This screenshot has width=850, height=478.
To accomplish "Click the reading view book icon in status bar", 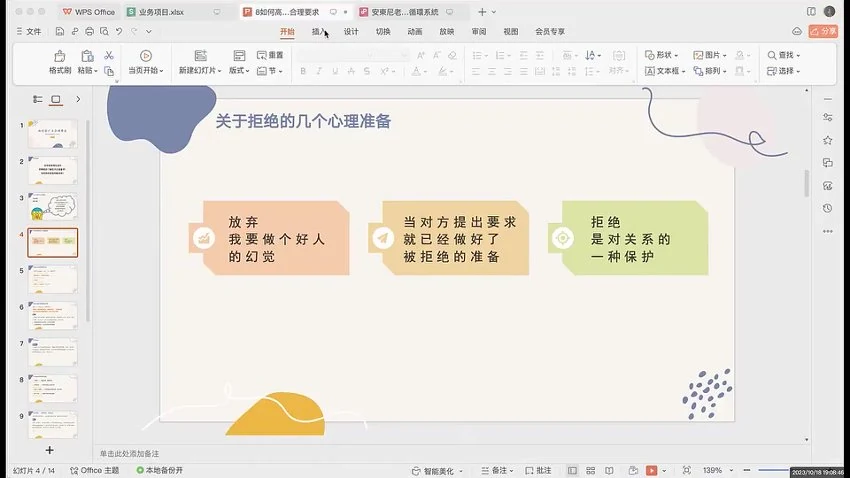I will click(609, 470).
